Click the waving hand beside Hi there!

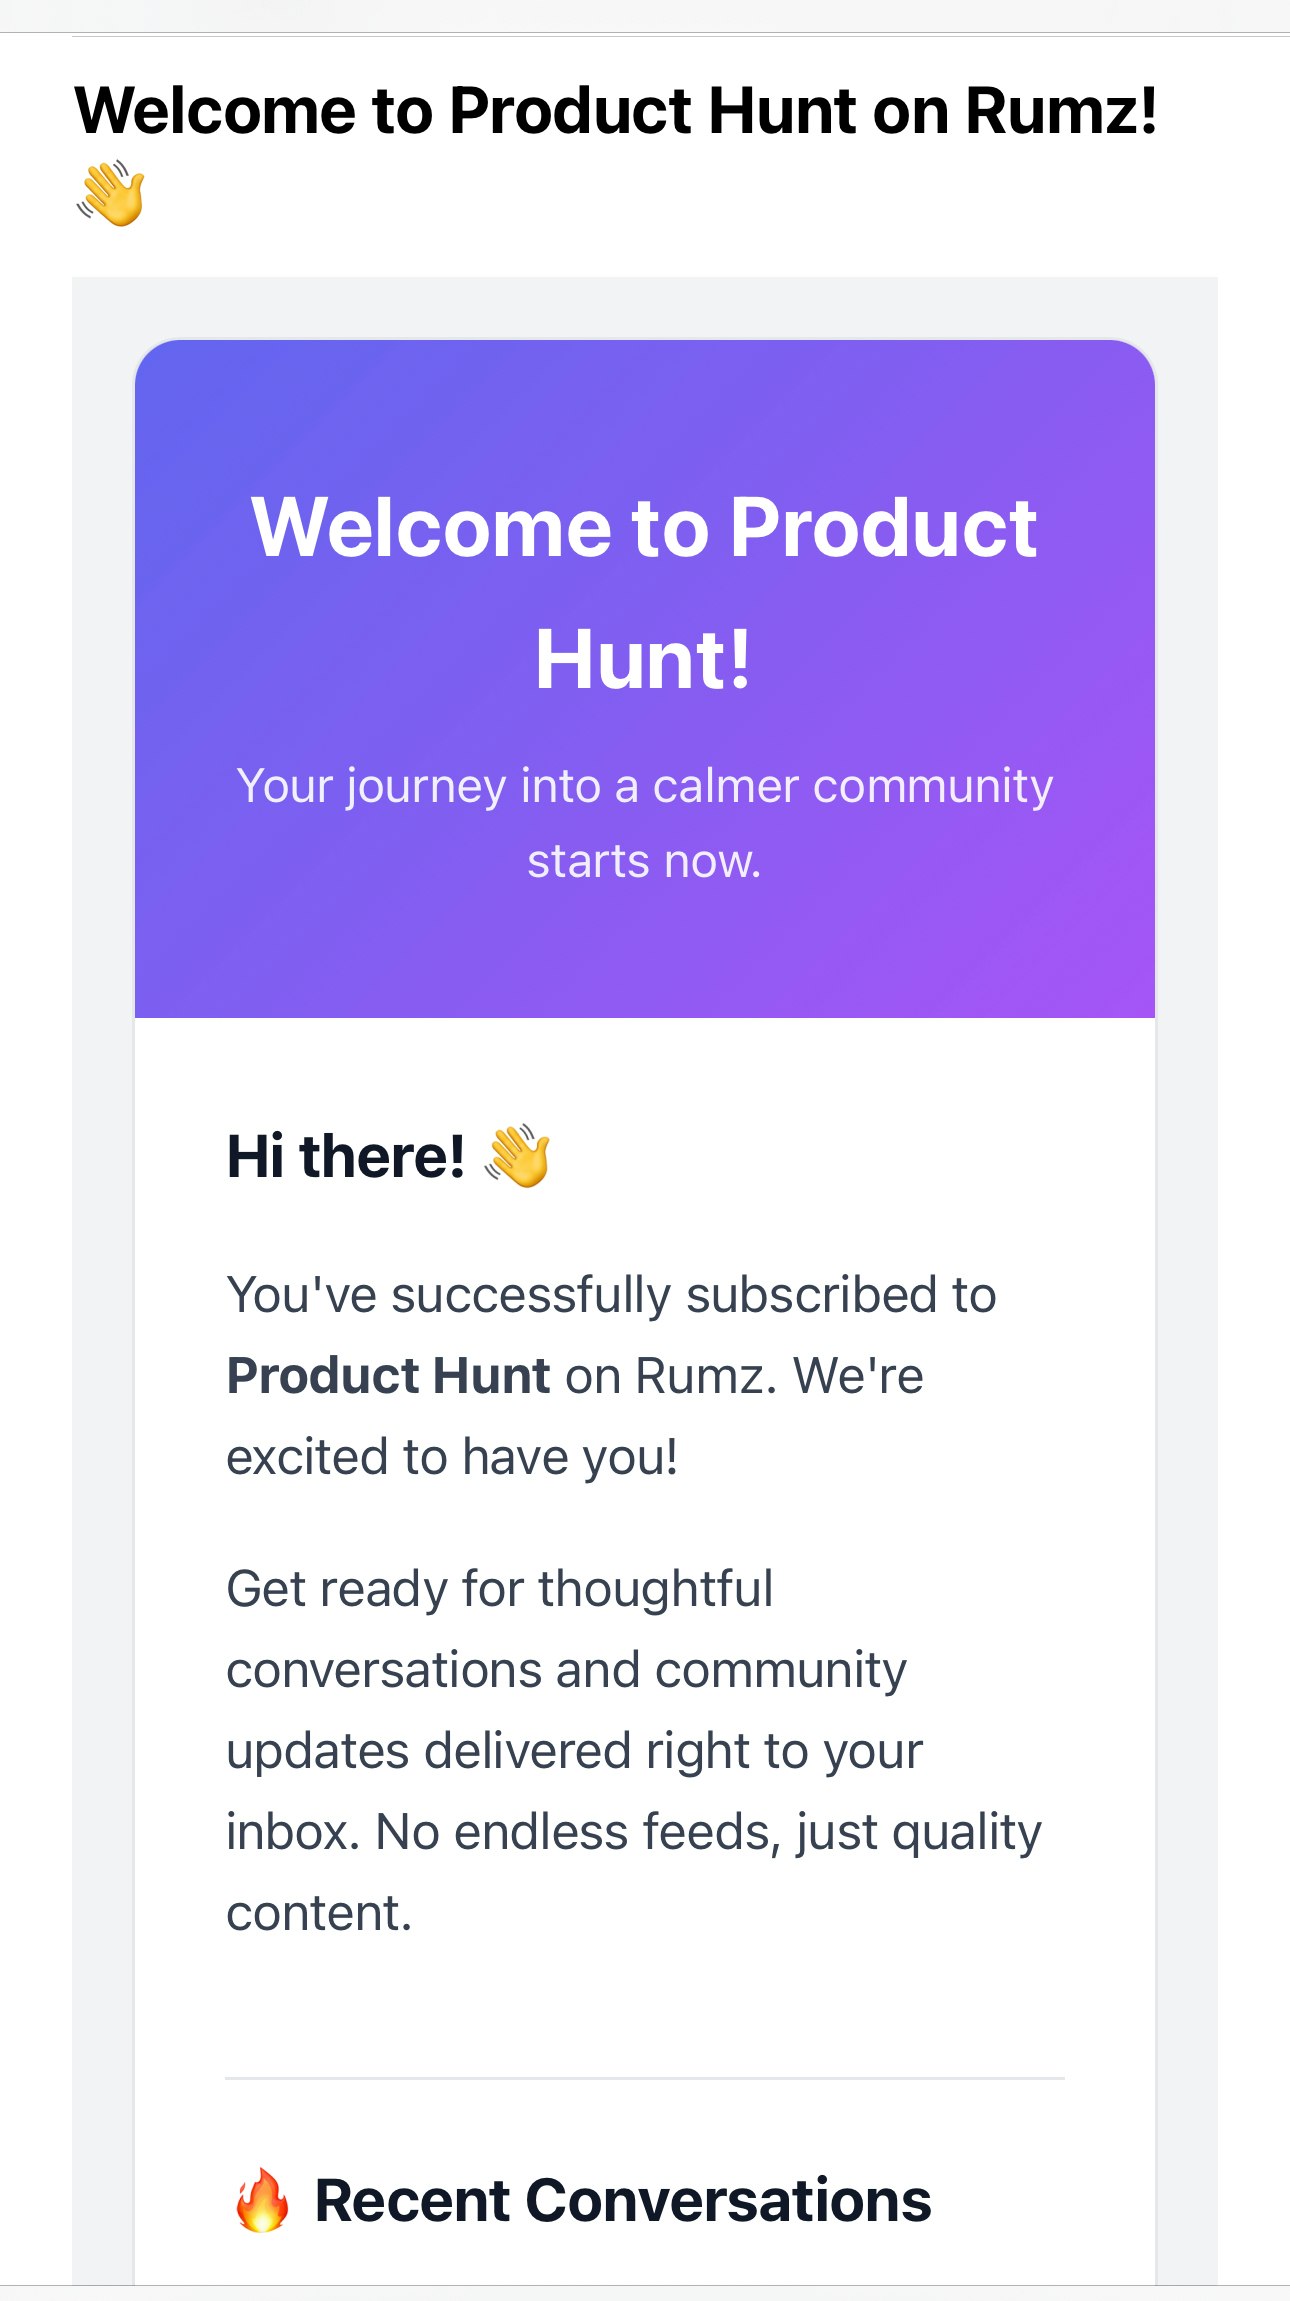coord(517,1156)
